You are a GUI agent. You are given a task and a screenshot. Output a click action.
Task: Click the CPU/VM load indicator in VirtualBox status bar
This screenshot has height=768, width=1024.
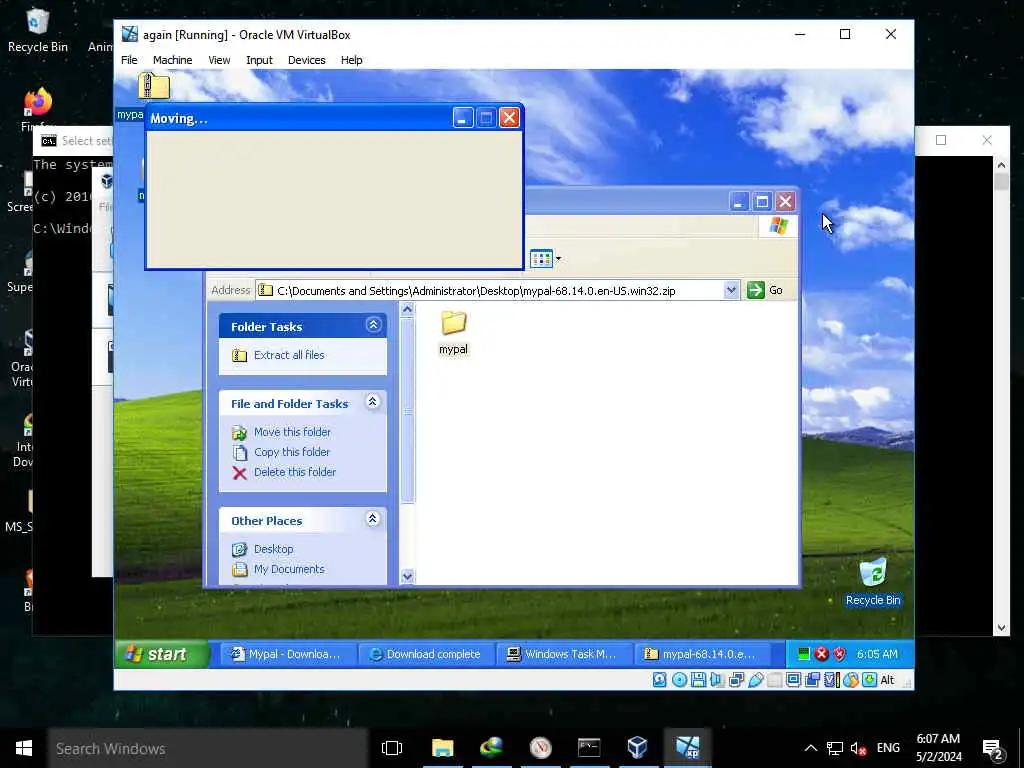(x=831, y=680)
